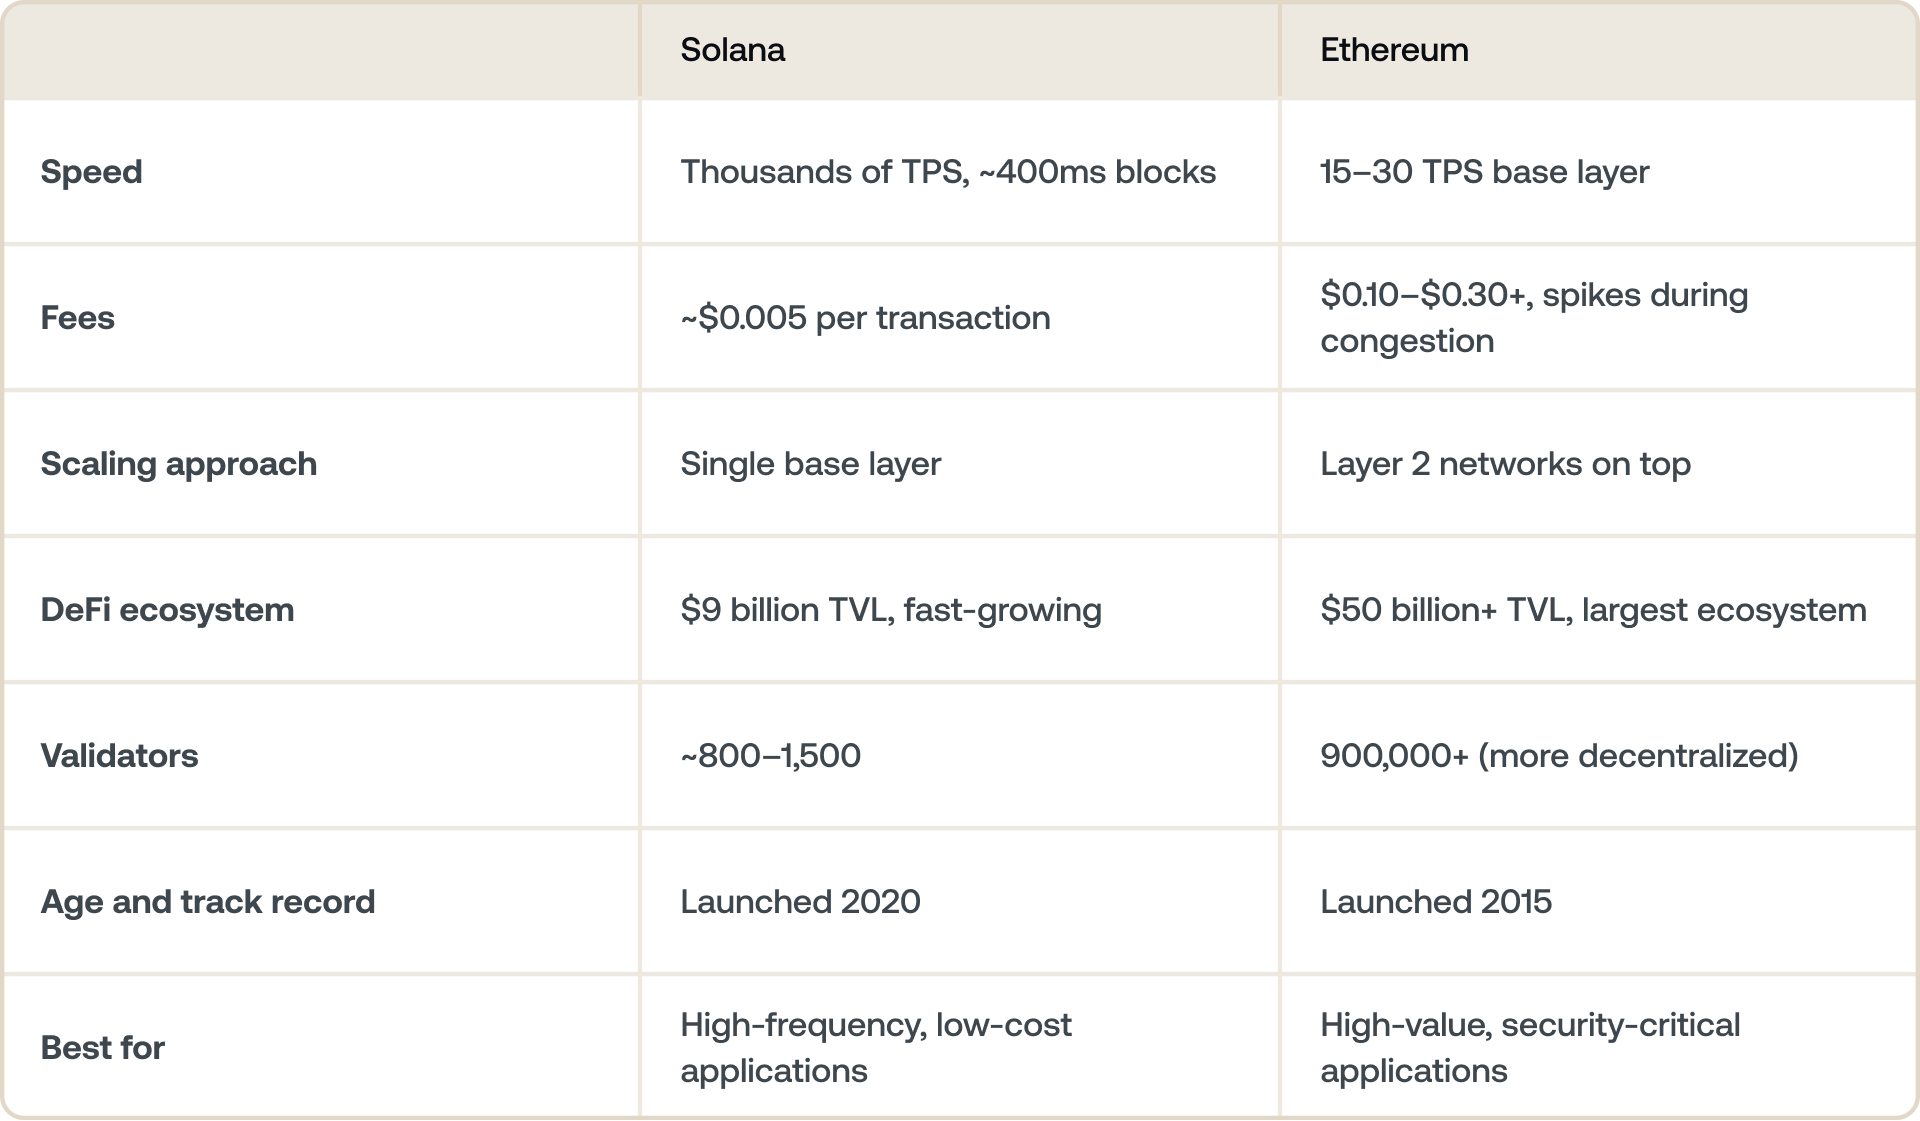Click the High-value, security-critical applications cell
This screenshot has width=1920, height=1121.
click(1529, 1048)
